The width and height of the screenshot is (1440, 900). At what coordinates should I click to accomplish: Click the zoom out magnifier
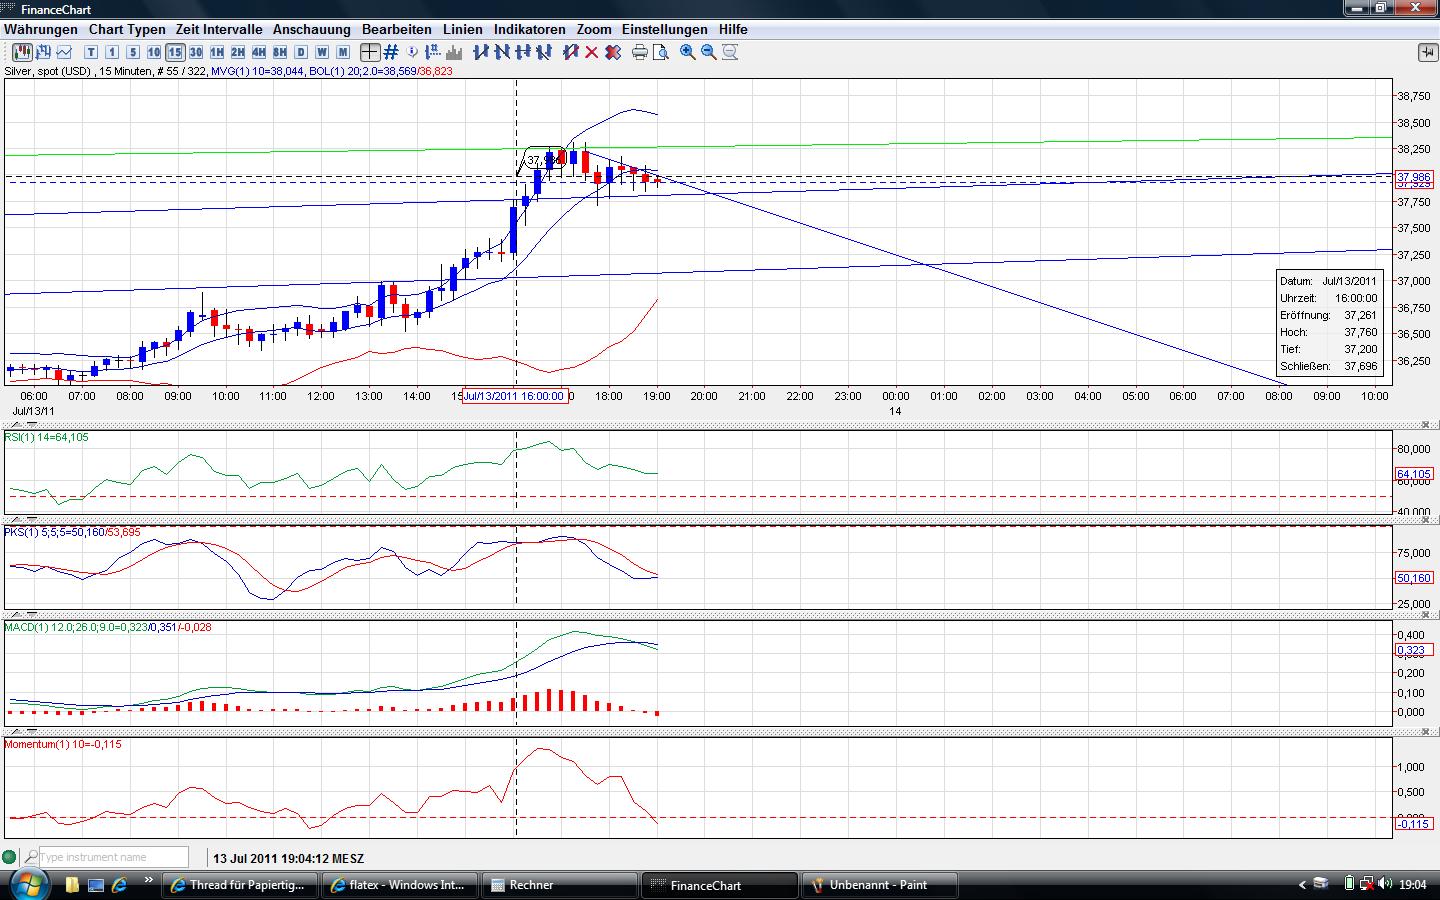point(709,52)
